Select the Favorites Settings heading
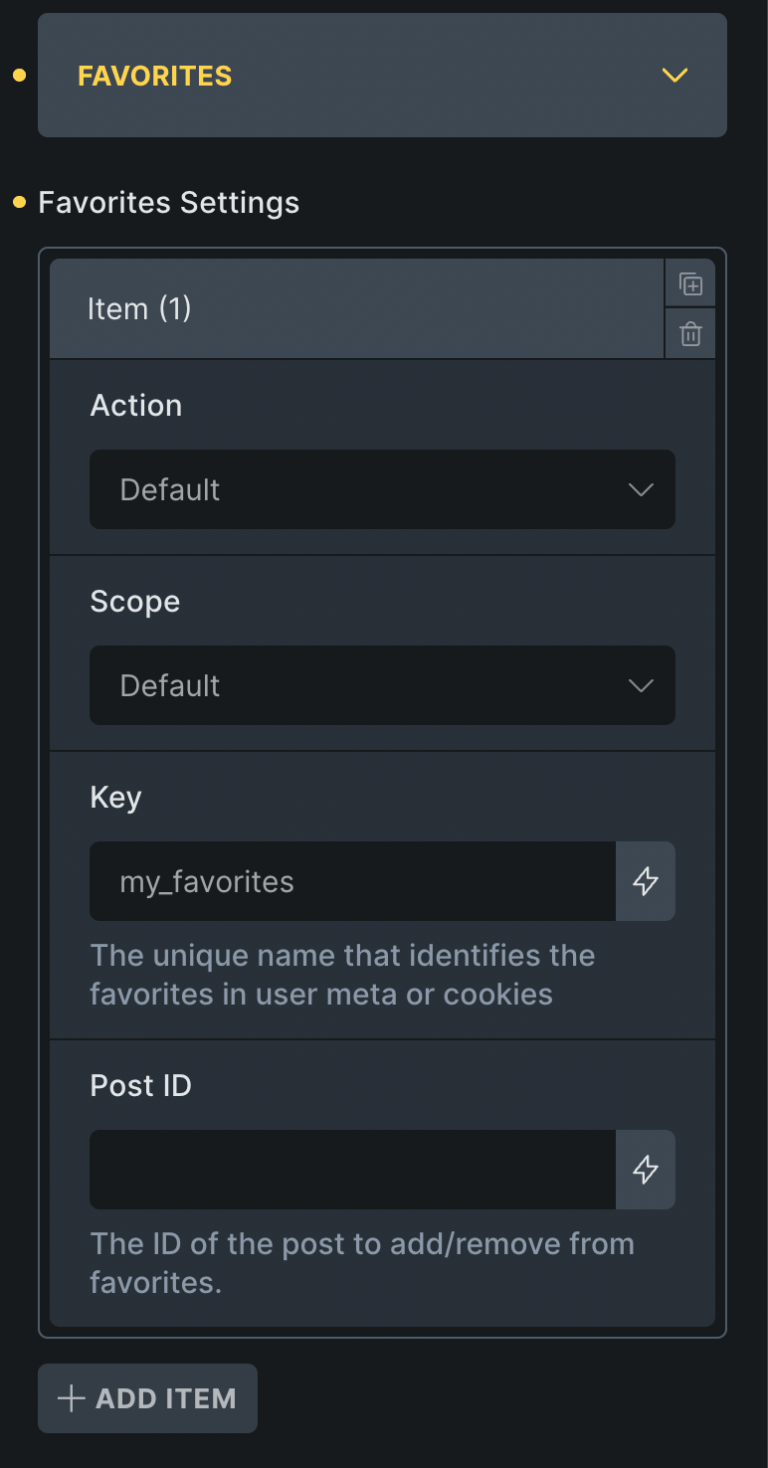This screenshot has height=1468, width=768. coord(168,202)
